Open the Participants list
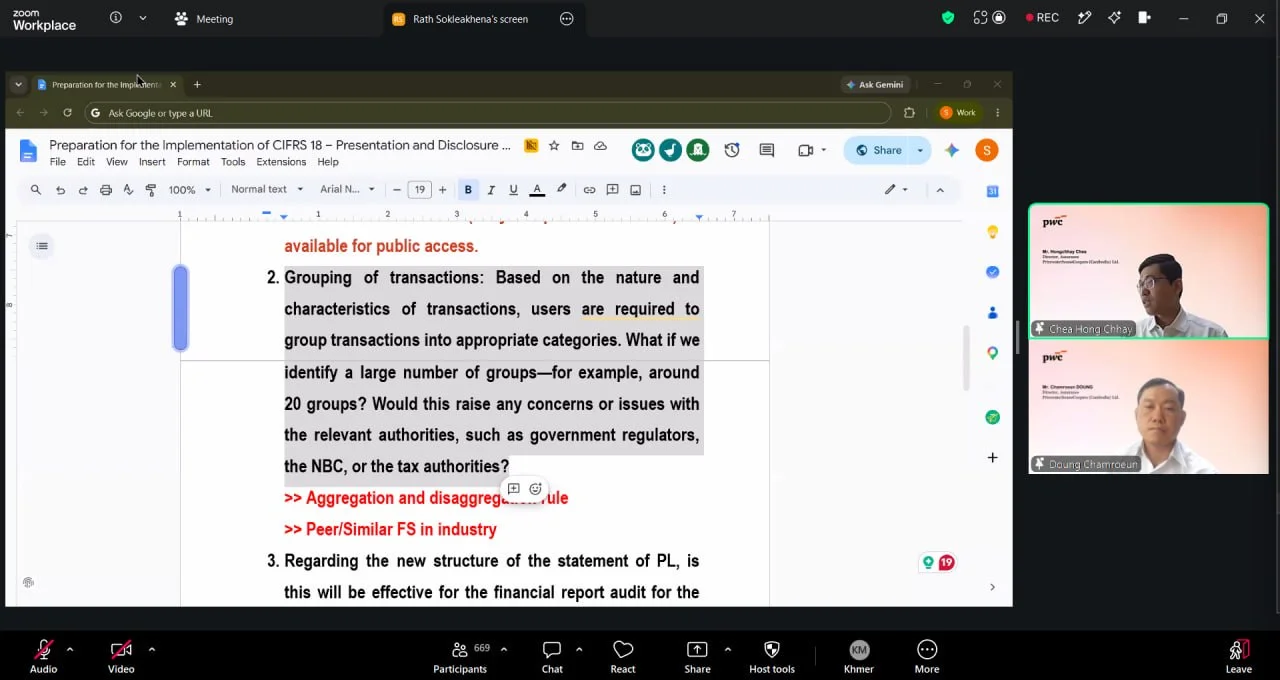The height and width of the screenshot is (680, 1280). pyautogui.click(x=460, y=656)
